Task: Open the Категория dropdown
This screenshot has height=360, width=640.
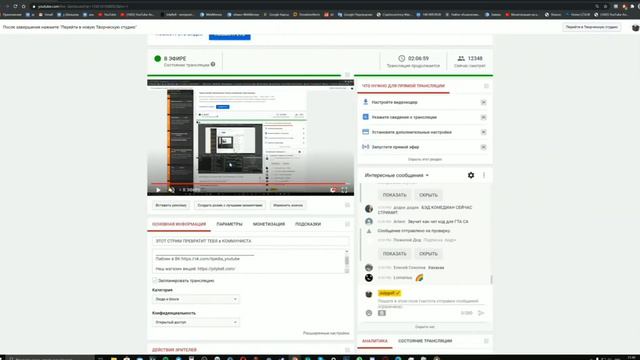Action: (x=196, y=299)
